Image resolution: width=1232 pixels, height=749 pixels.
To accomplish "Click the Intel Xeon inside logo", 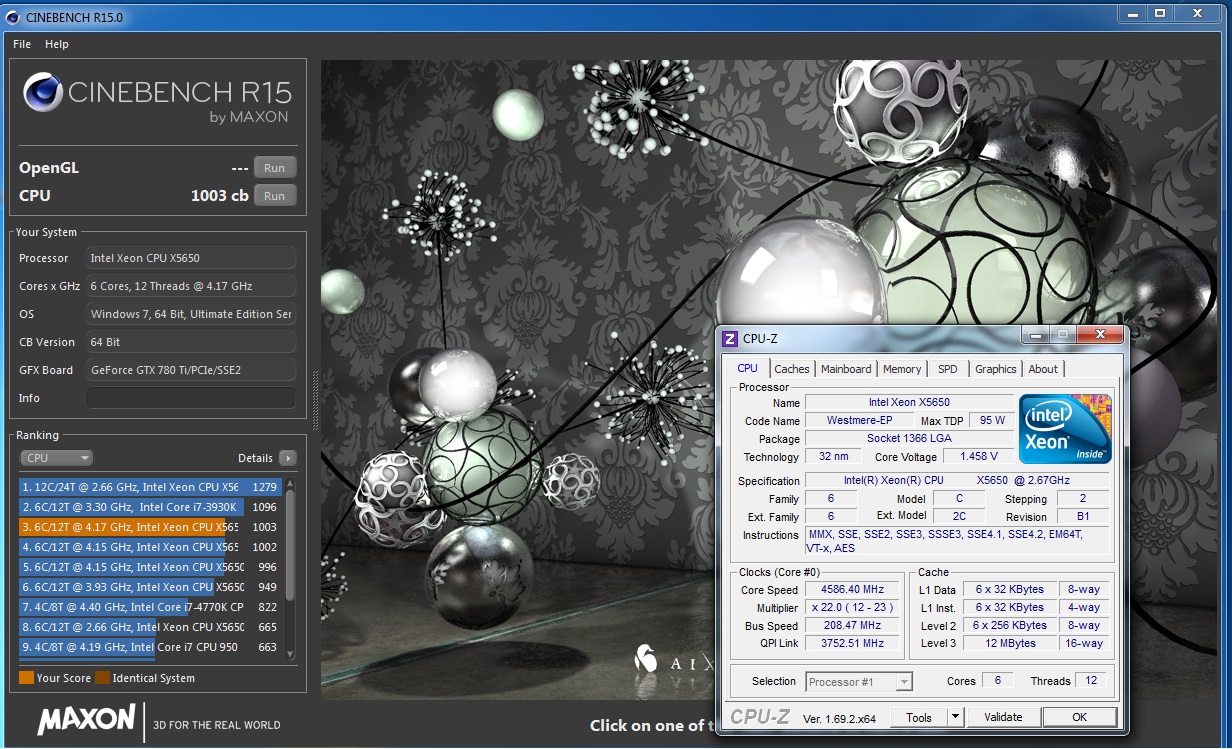I will click(1064, 428).
